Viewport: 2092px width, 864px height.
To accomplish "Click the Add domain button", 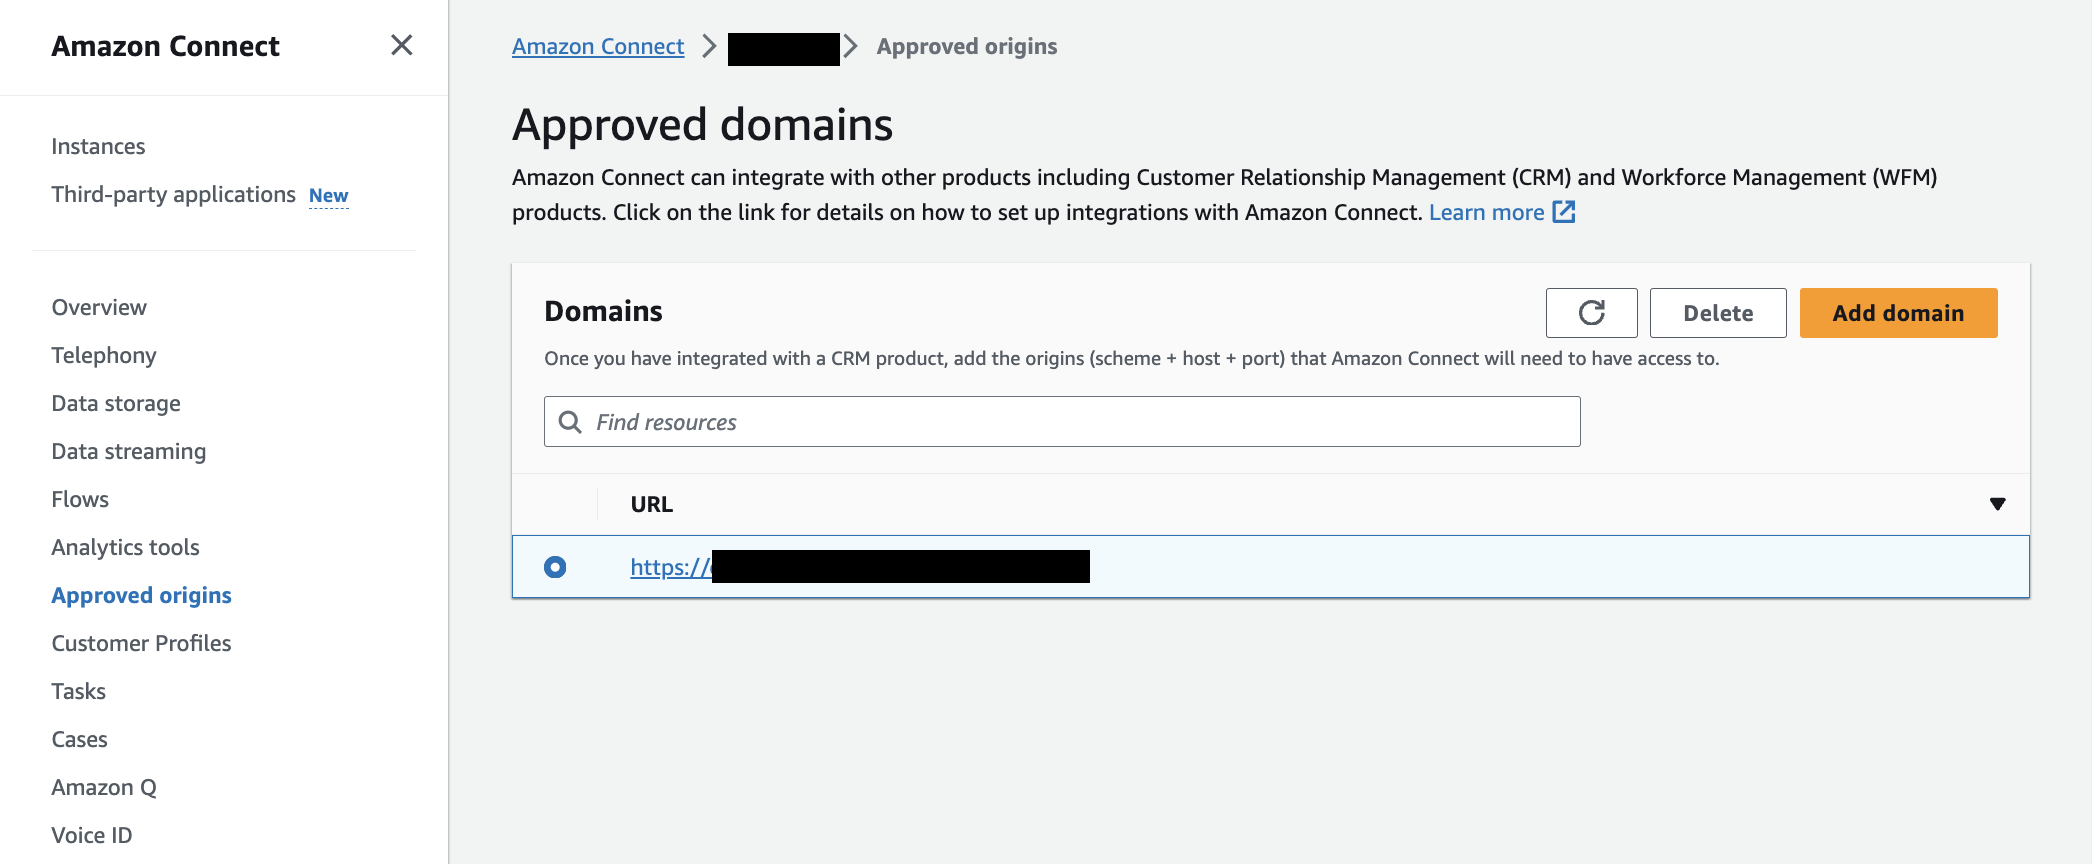I will (x=1897, y=313).
